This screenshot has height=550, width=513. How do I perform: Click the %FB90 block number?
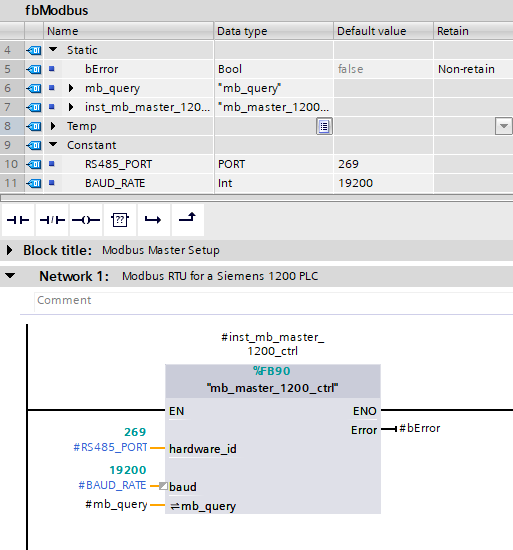click(x=272, y=371)
